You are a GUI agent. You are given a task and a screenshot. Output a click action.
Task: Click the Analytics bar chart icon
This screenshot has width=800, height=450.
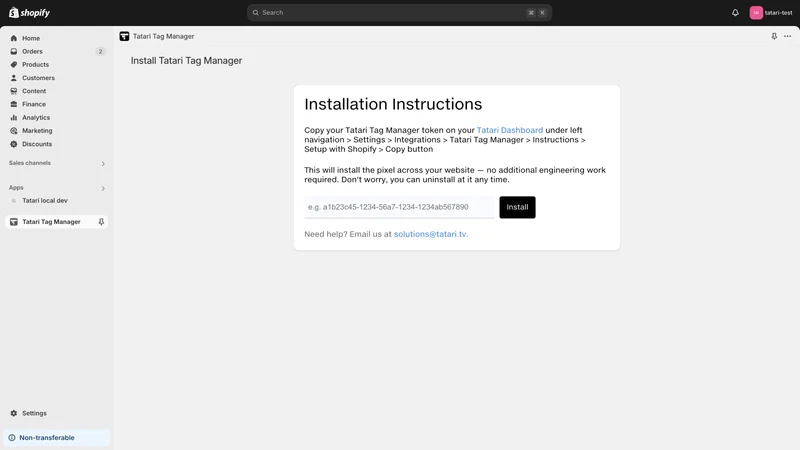14,118
